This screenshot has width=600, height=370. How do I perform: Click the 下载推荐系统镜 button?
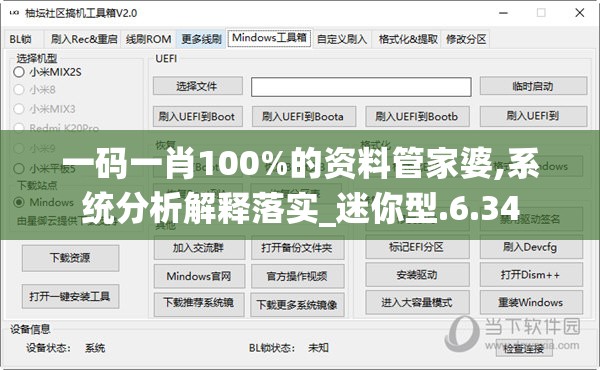(199, 304)
